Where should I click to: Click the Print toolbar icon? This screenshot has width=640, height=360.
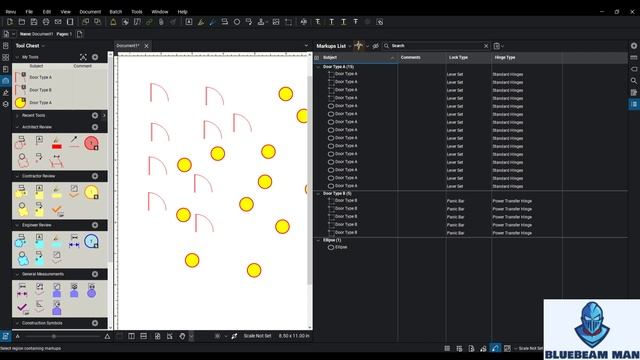[x=46, y=22]
